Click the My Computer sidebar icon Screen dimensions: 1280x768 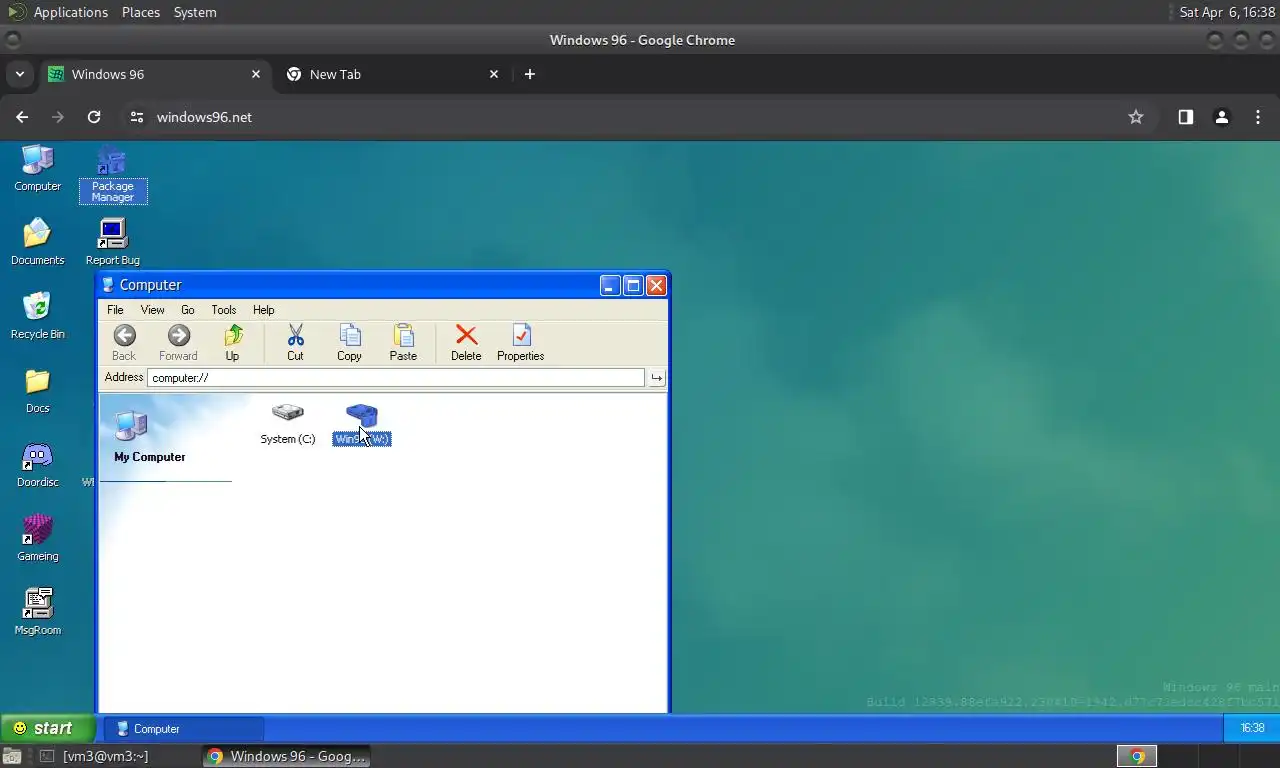(x=131, y=426)
